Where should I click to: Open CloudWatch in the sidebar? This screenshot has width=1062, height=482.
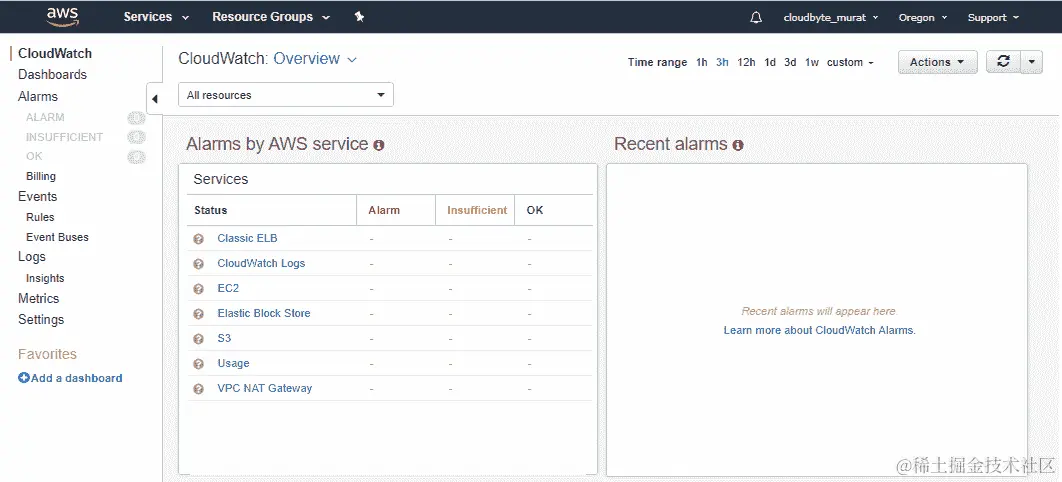pyautogui.click(x=55, y=53)
